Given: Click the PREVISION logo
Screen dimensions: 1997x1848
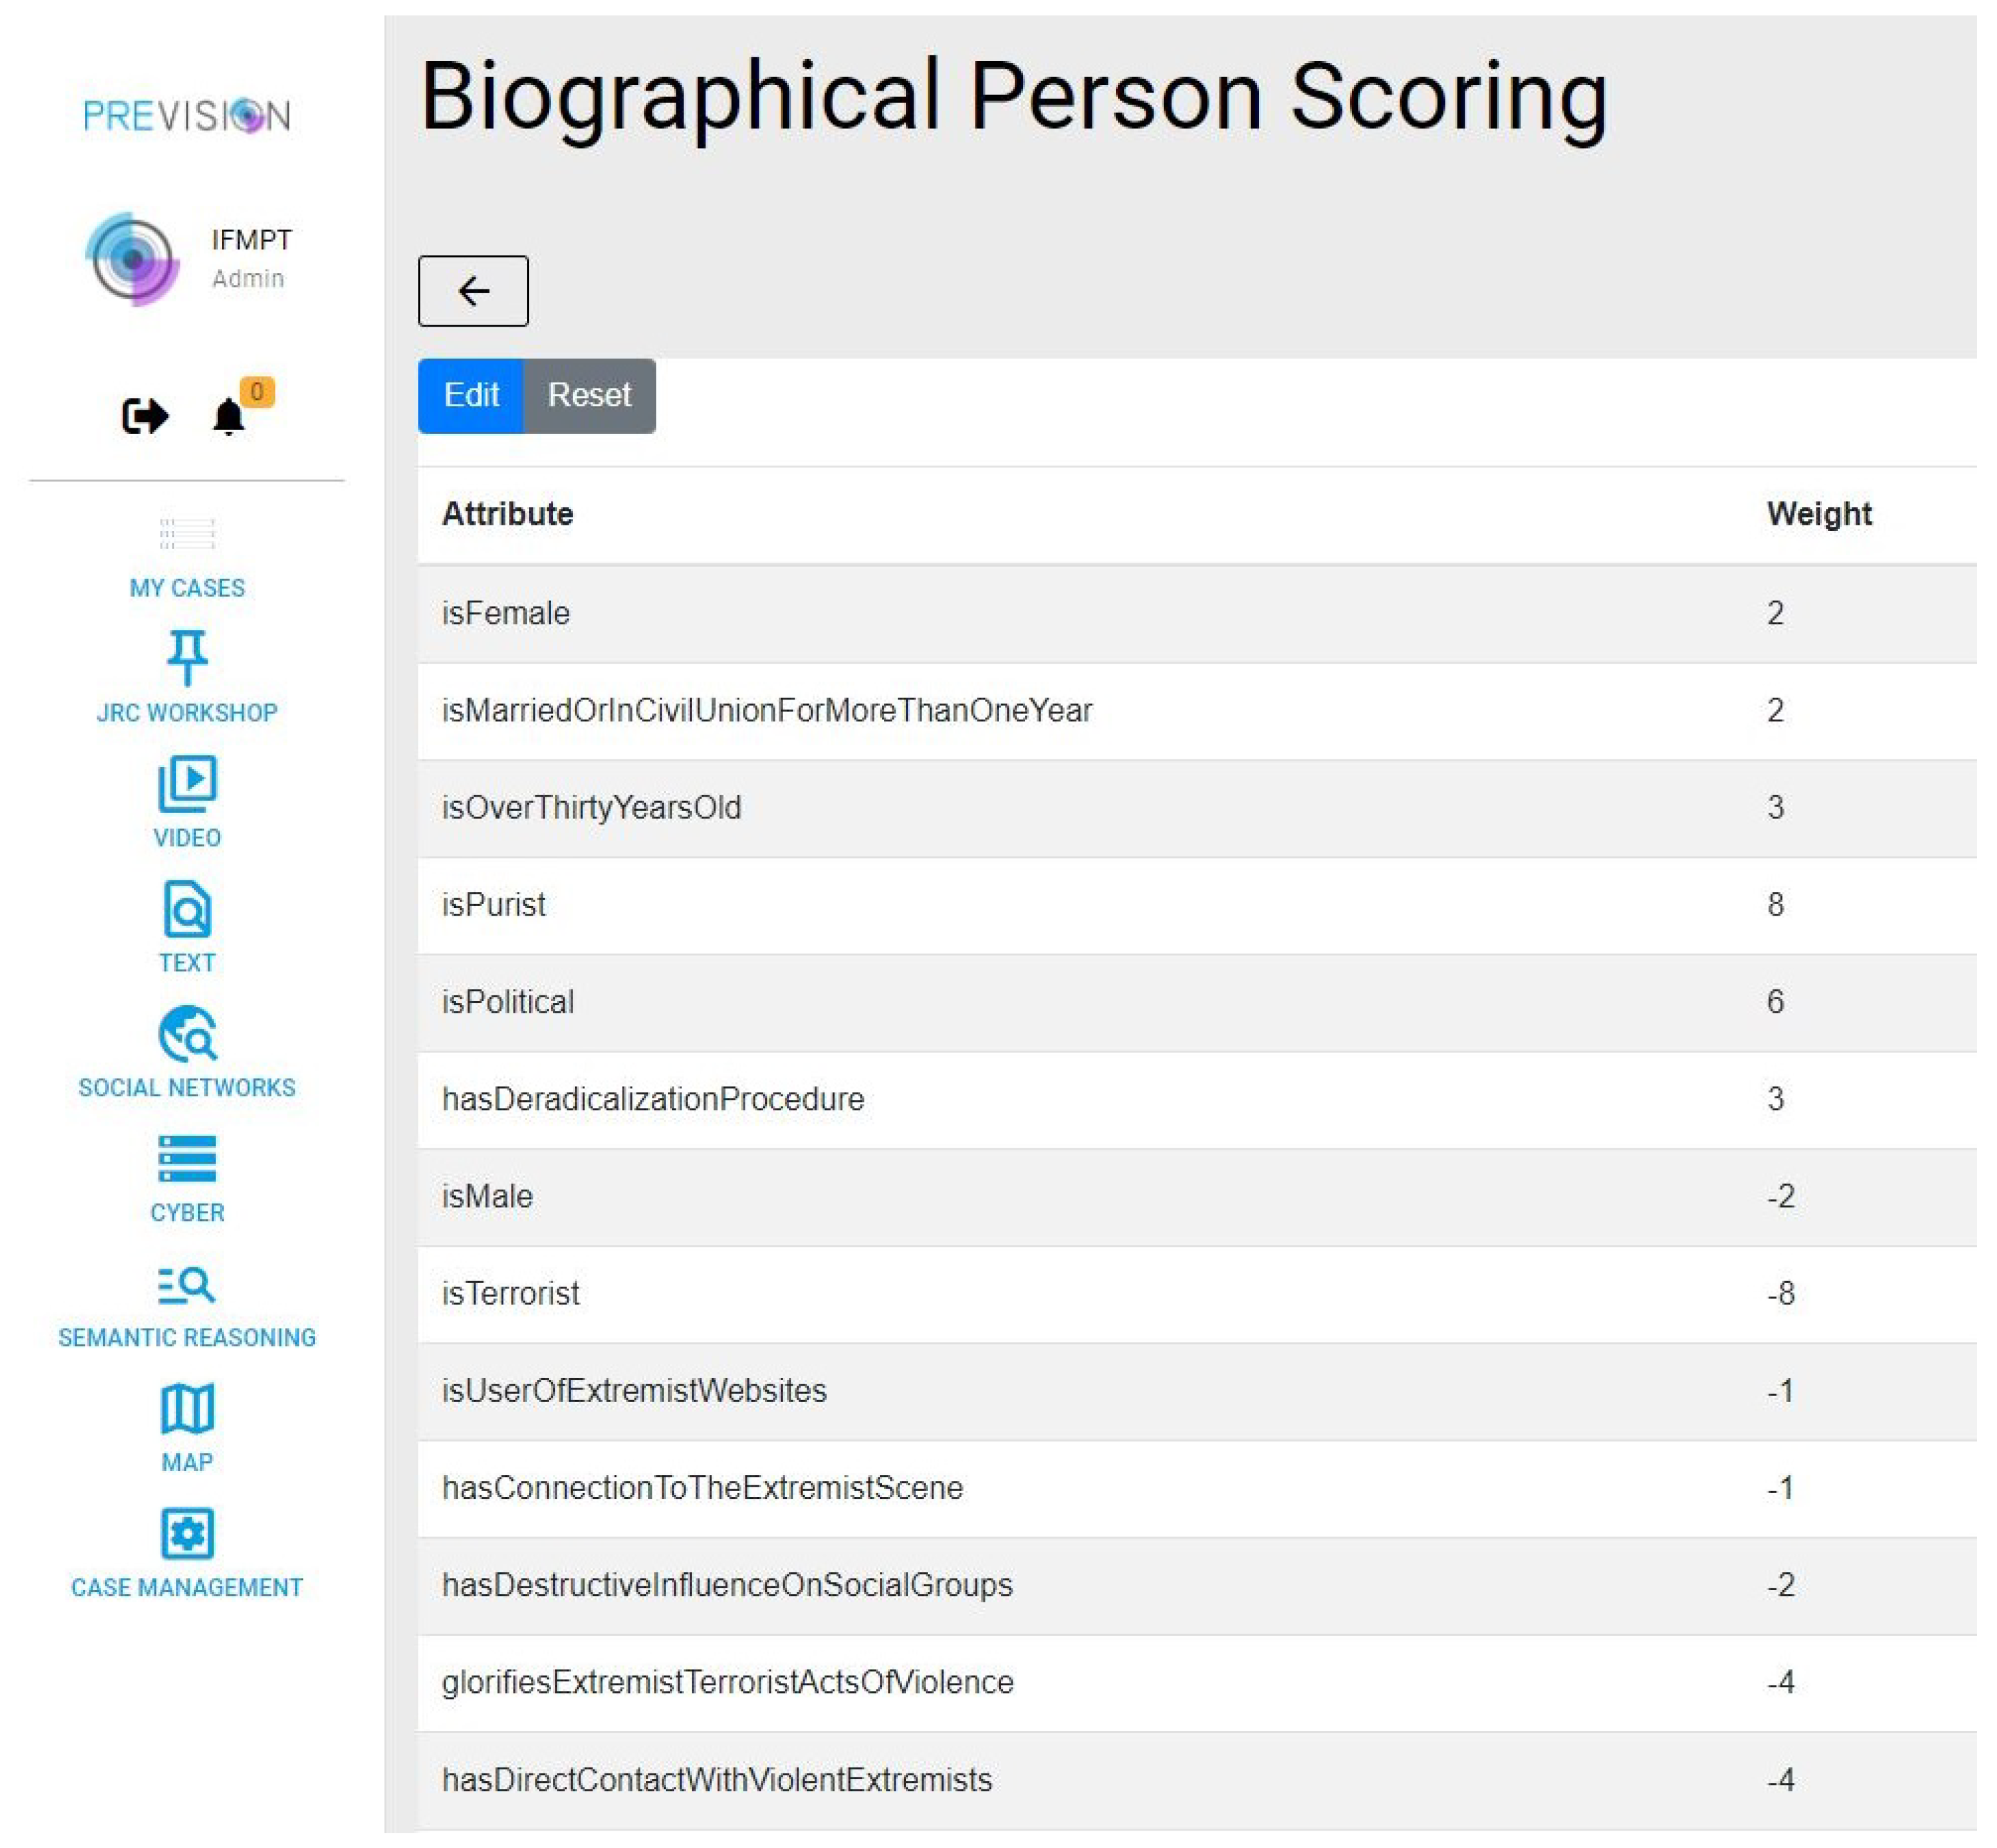Looking at the screenshot, I should point(187,116).
